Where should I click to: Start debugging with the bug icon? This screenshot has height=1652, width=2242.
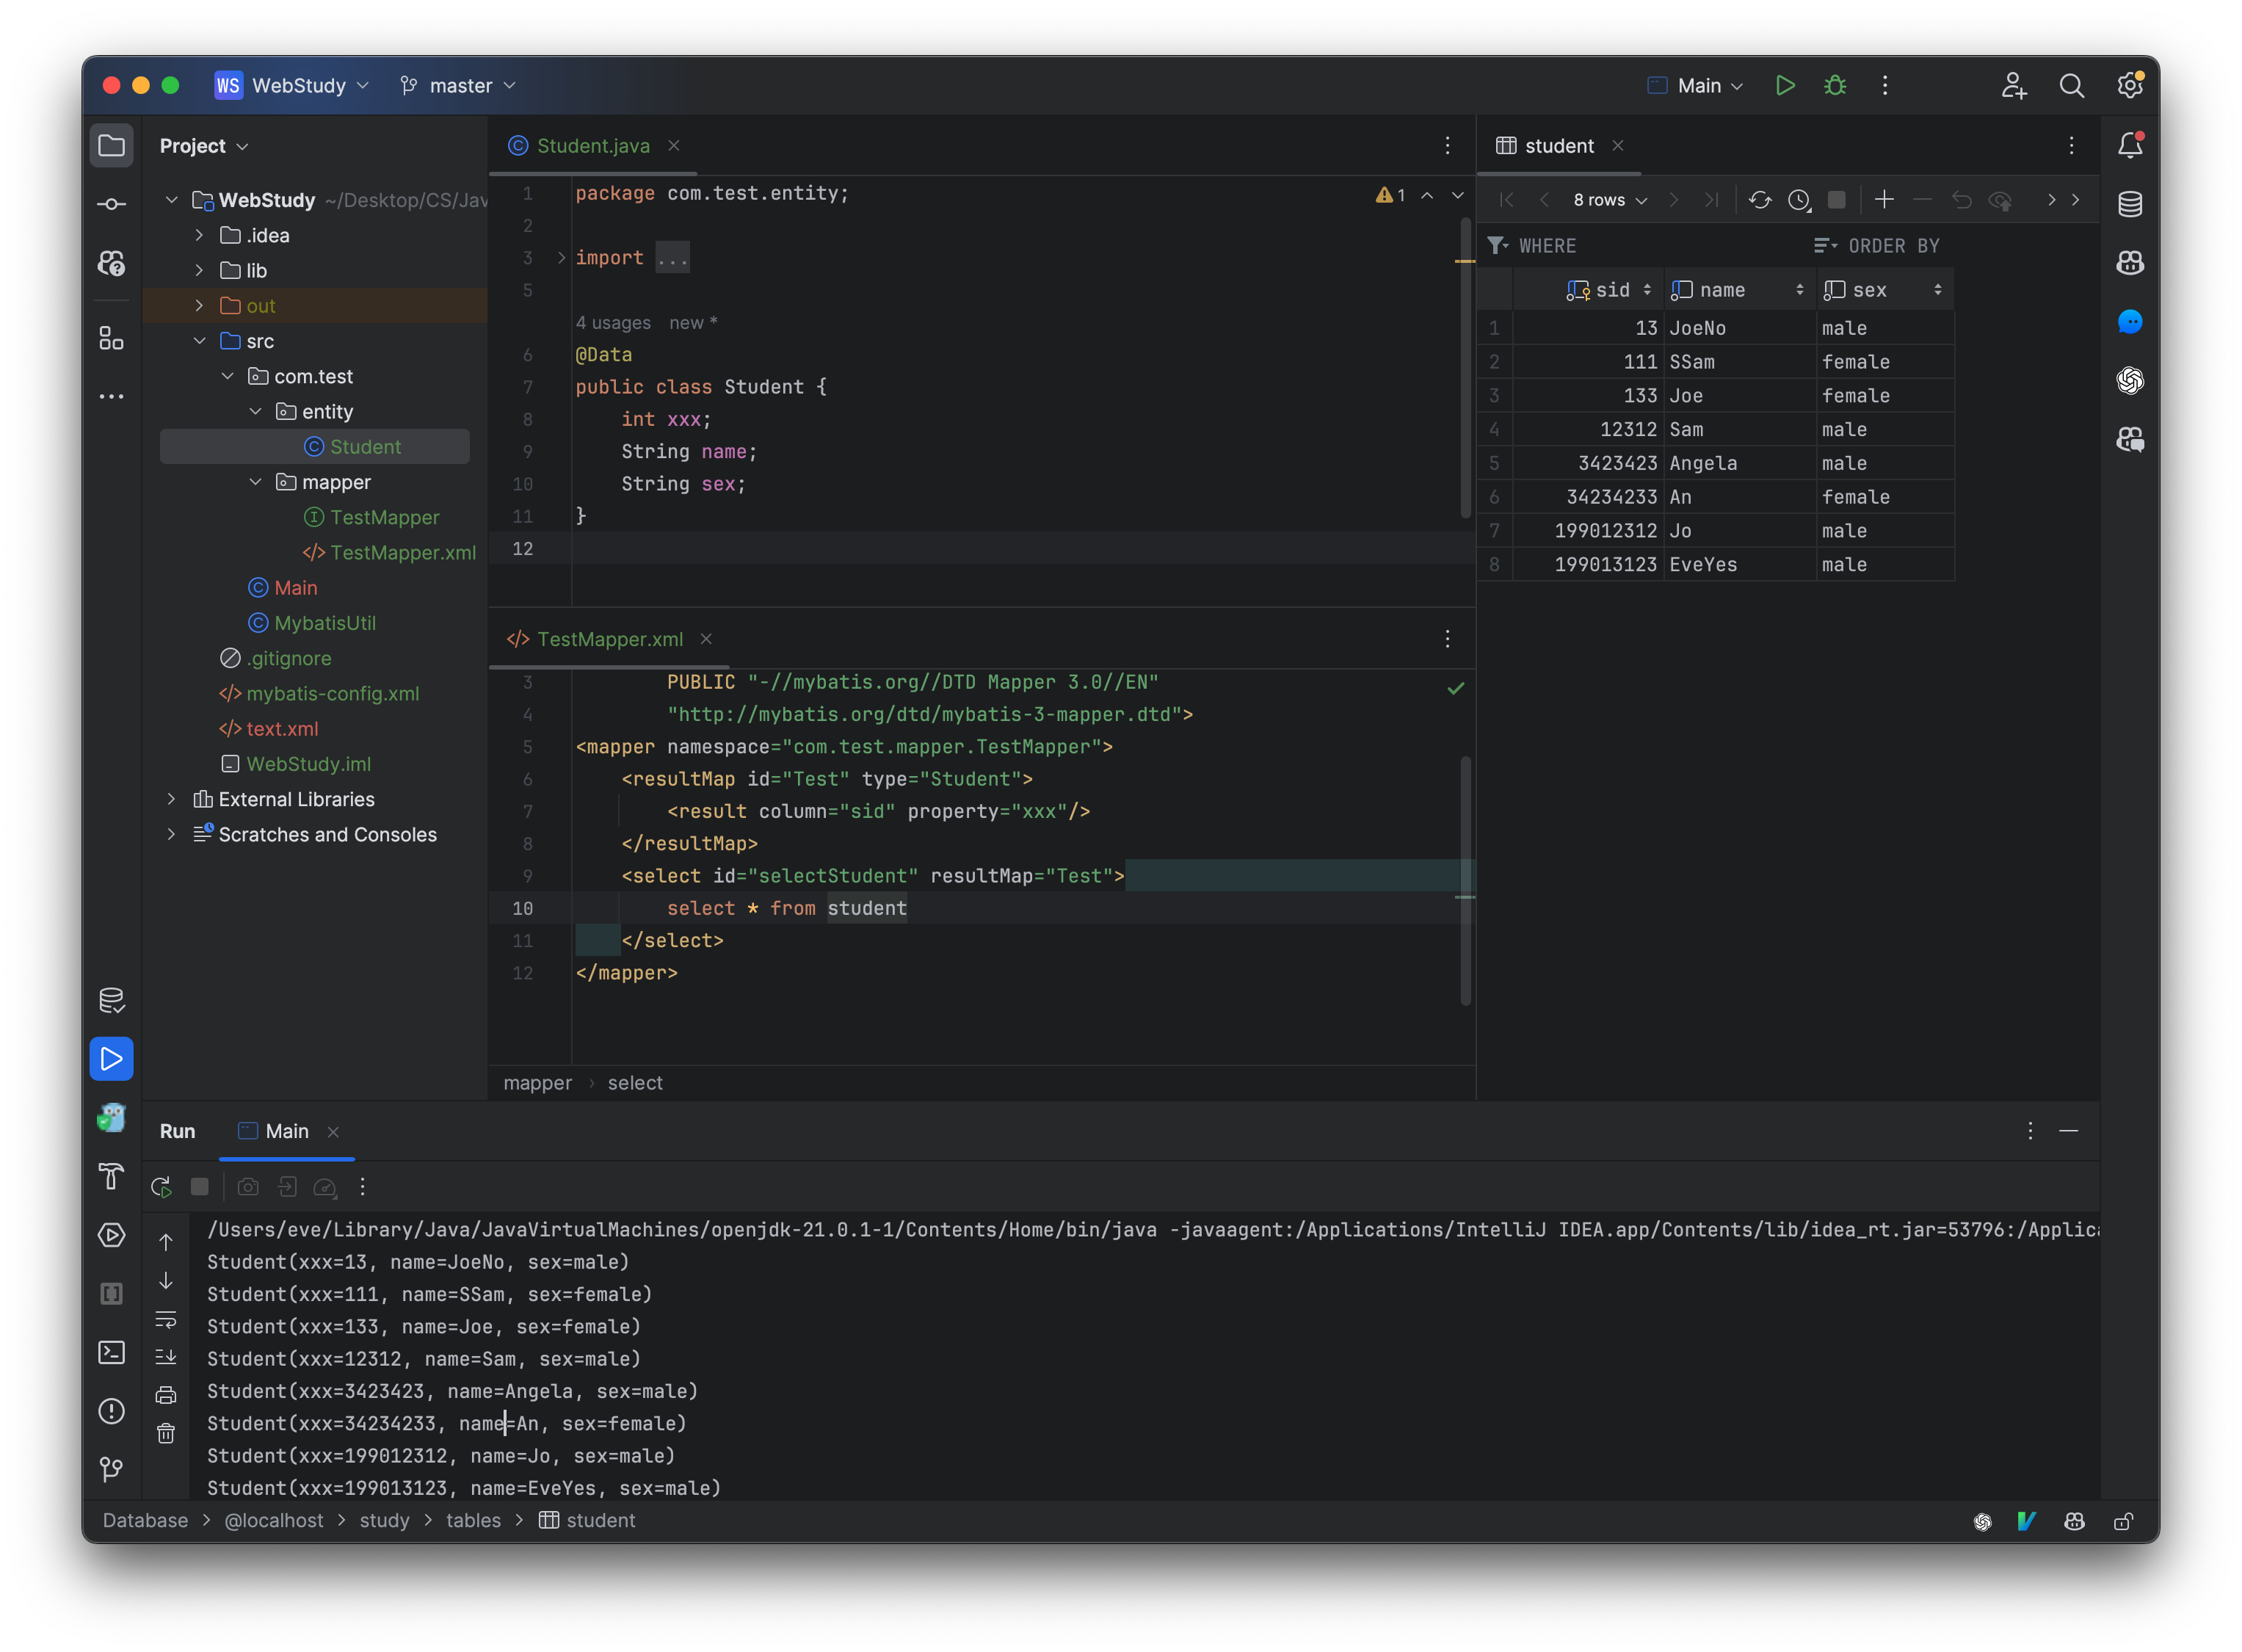point(1835,85)
